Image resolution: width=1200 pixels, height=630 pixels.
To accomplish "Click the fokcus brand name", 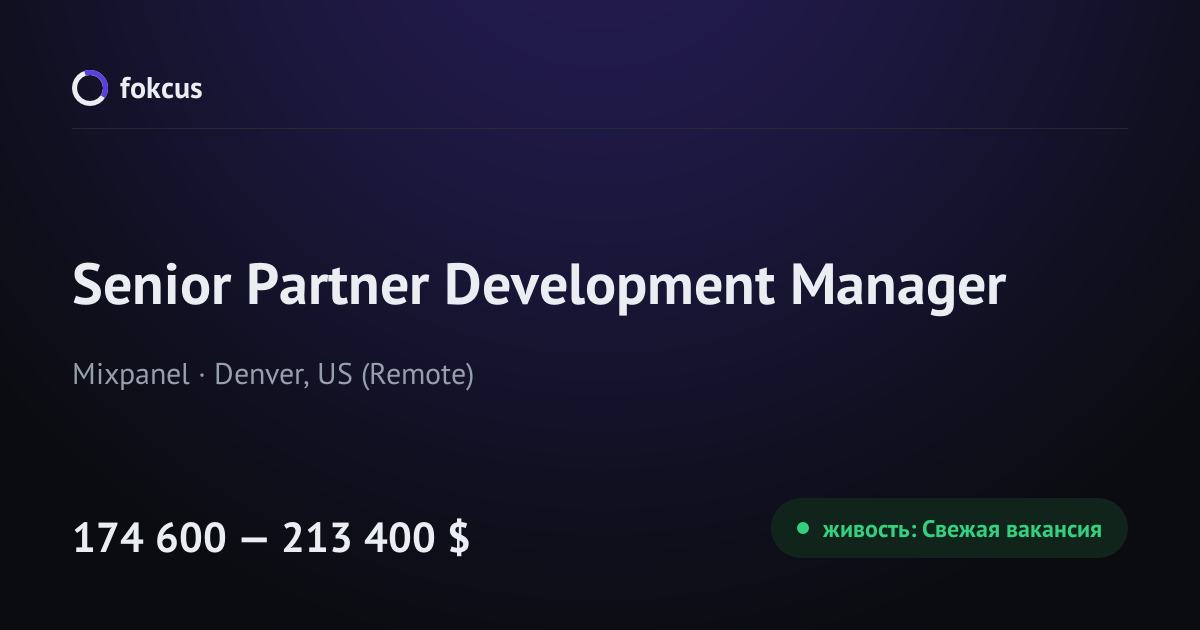I will [161, 89].
